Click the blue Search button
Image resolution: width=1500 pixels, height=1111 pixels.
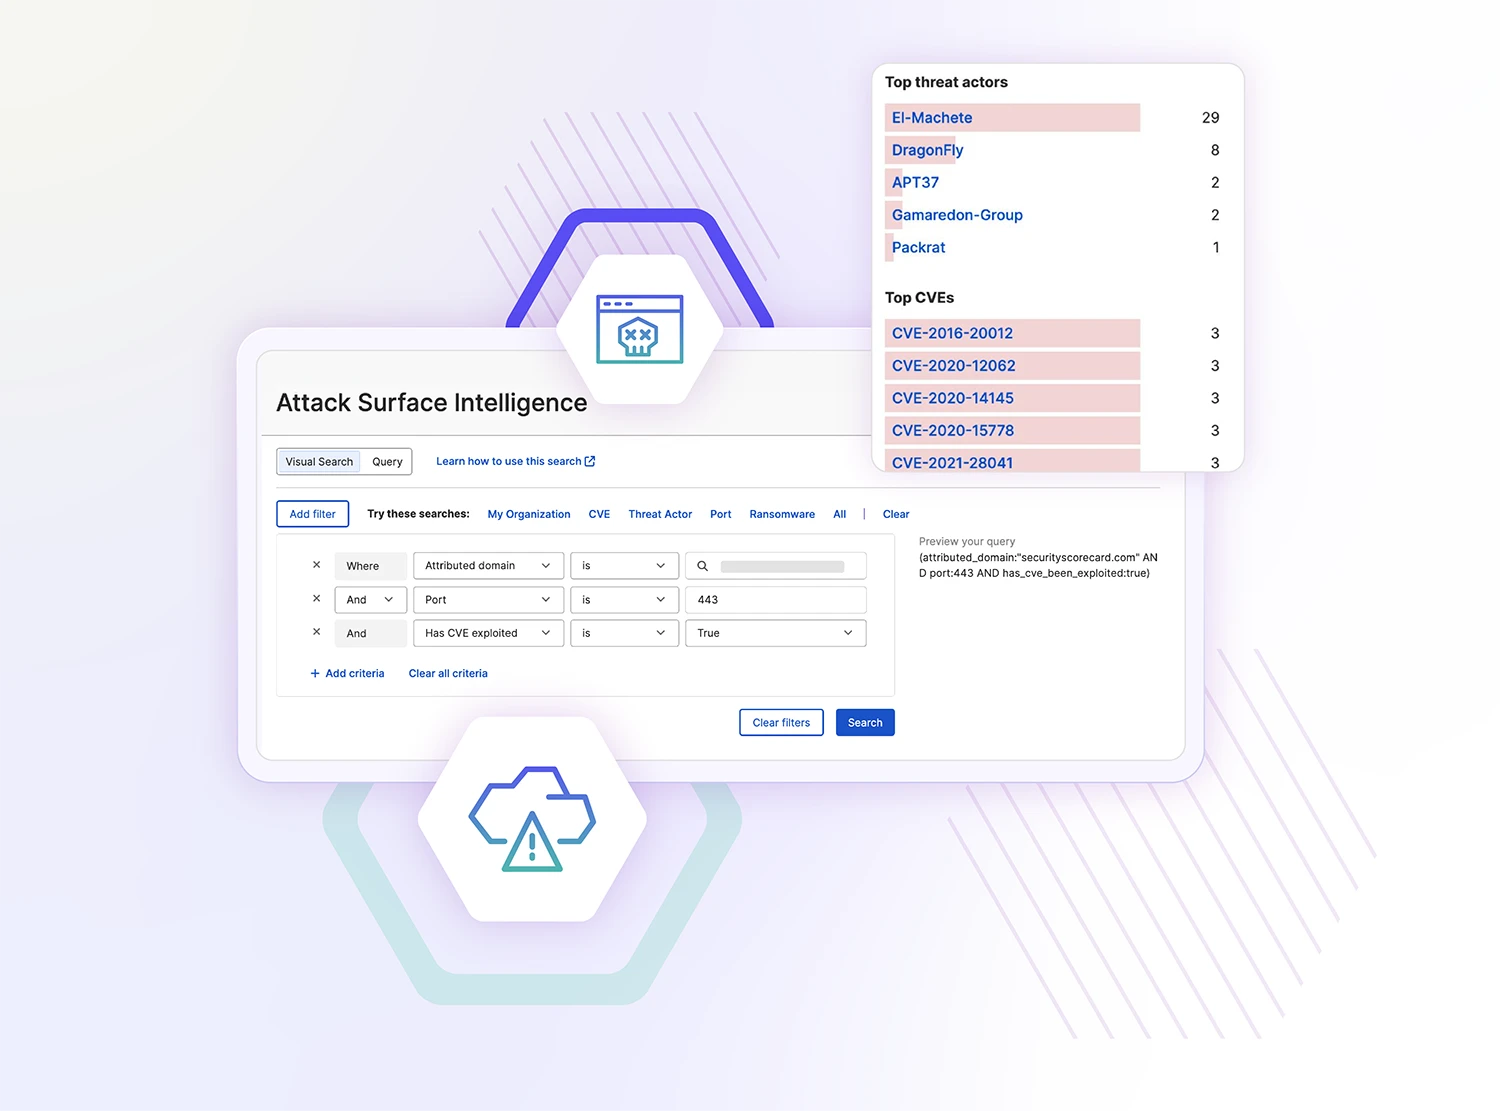[865, 722]
